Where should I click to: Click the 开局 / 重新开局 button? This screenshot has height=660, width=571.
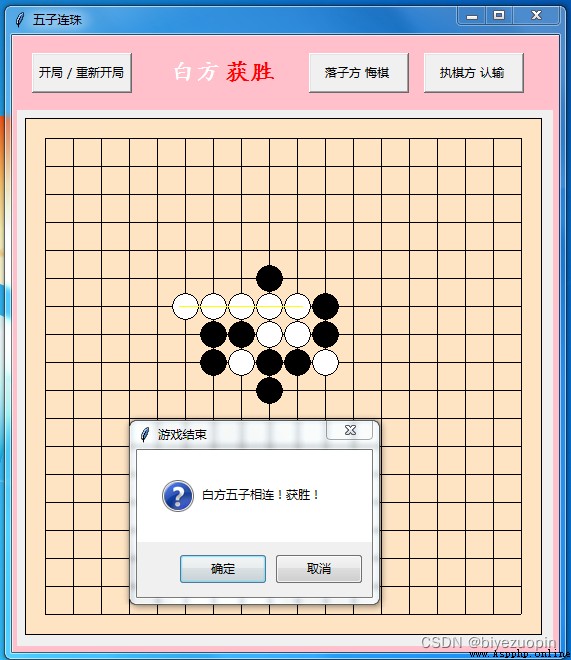pyautogui.click(x=82, y=72)
